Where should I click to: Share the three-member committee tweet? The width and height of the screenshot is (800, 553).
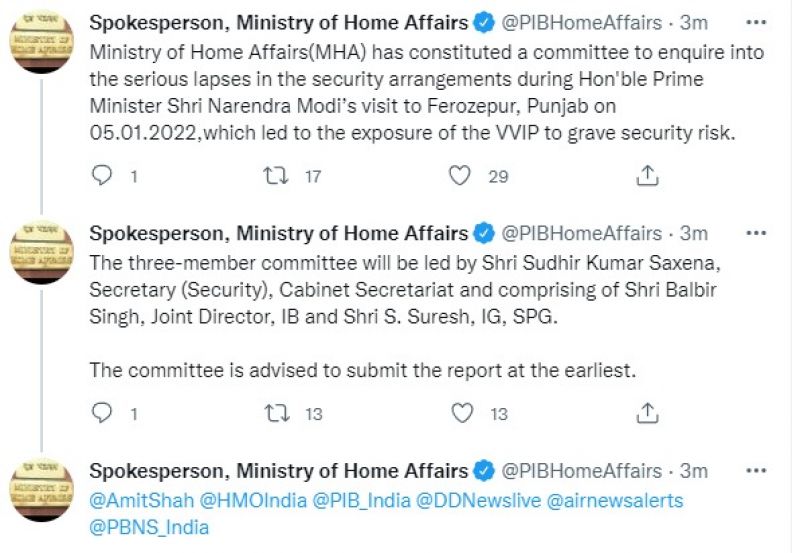(x=647, y=412)
